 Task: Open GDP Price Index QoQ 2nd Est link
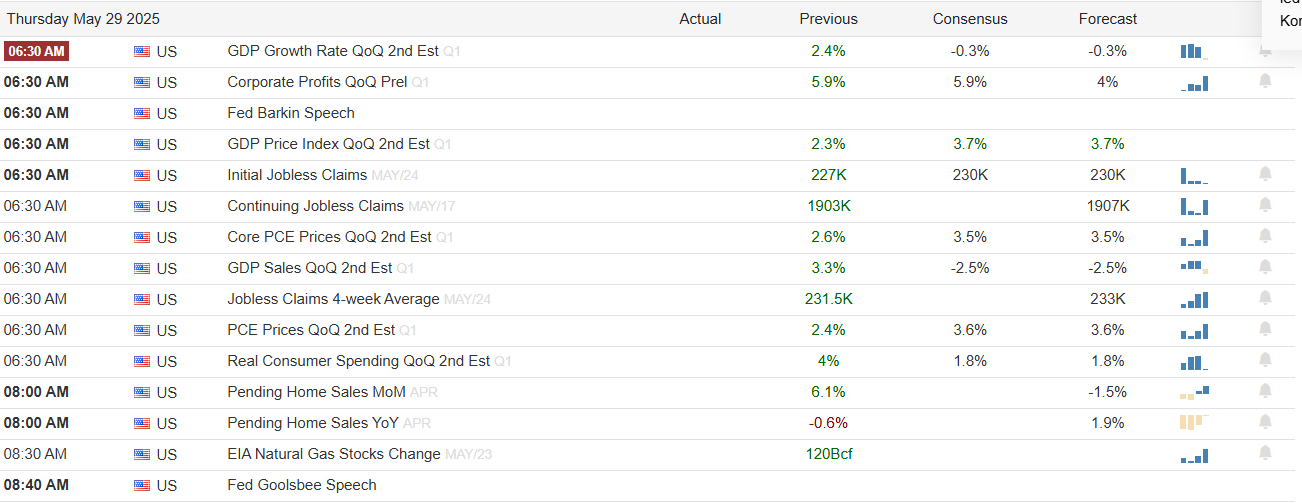329,144
